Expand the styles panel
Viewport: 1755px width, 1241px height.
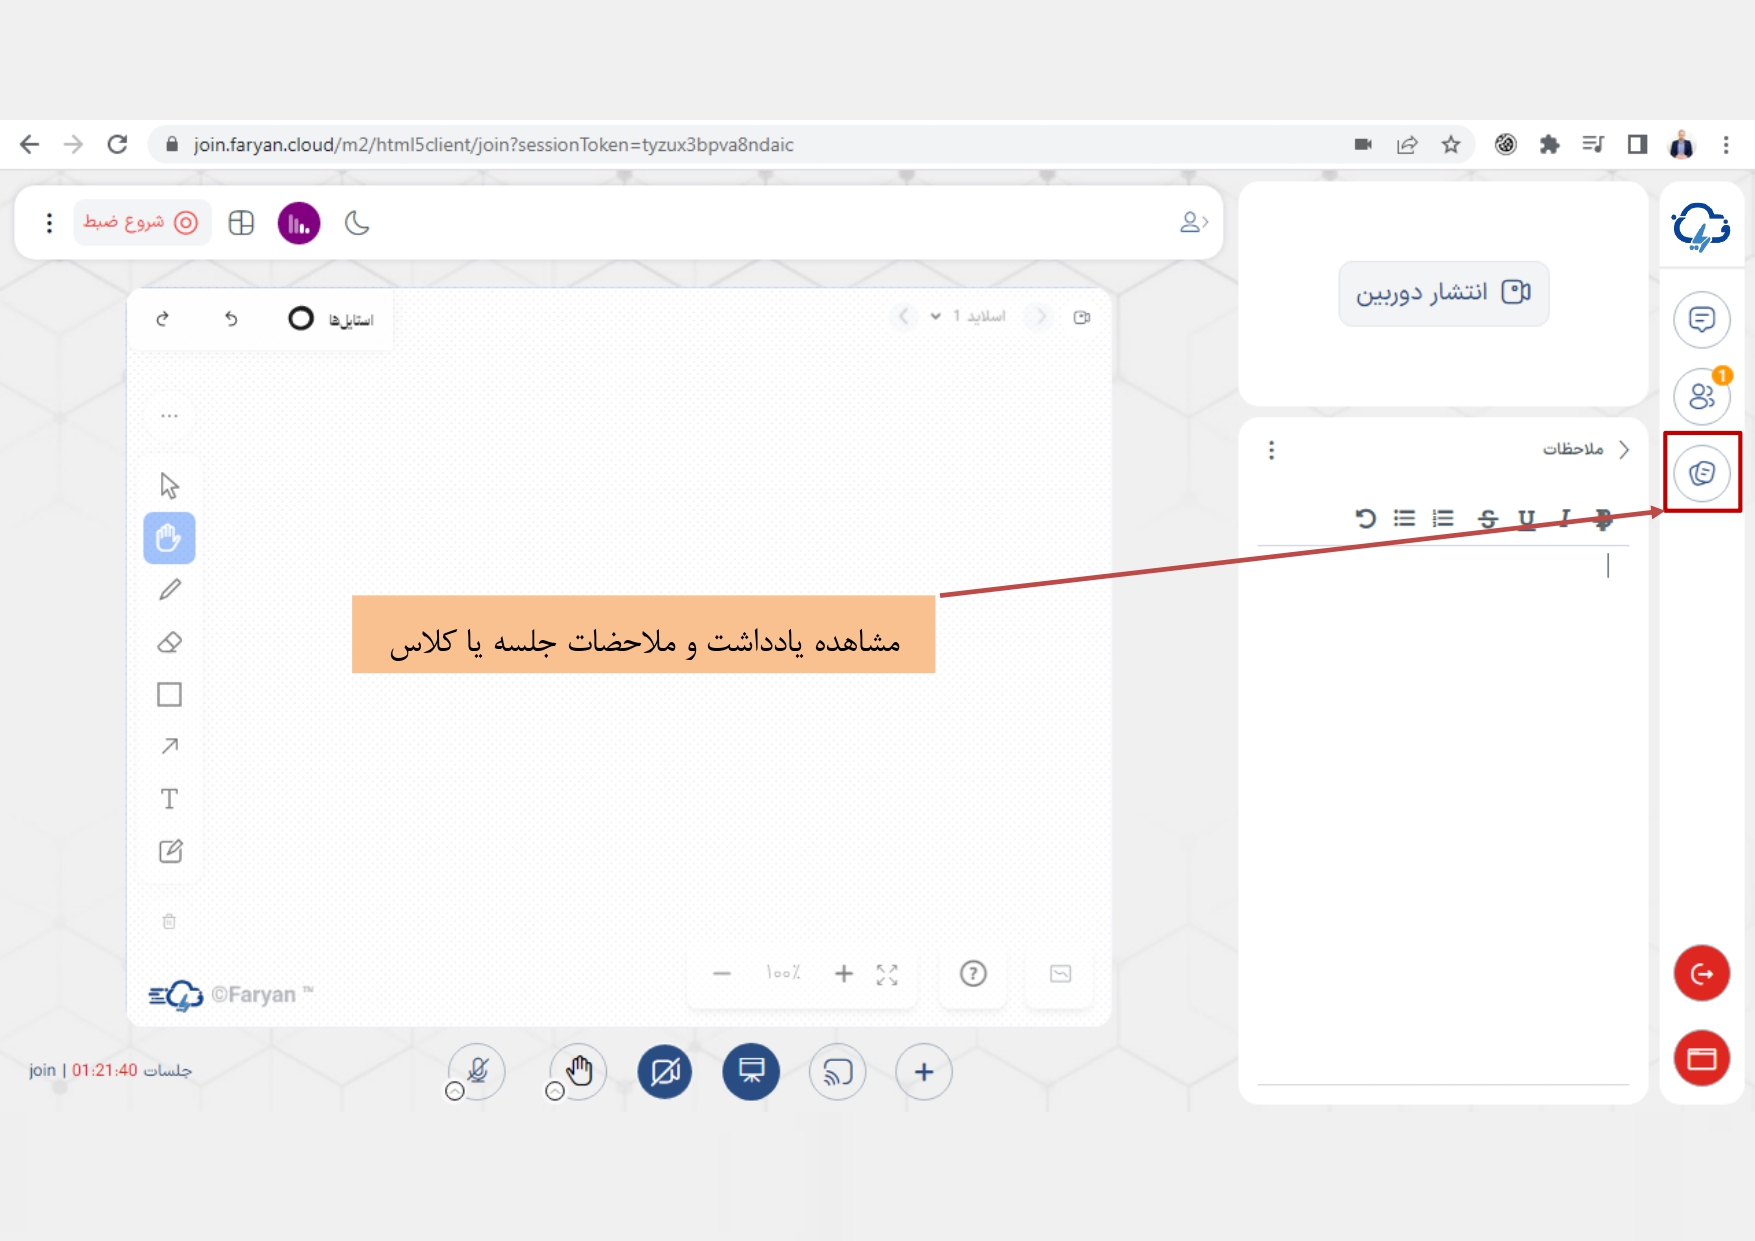pos(331,319)
